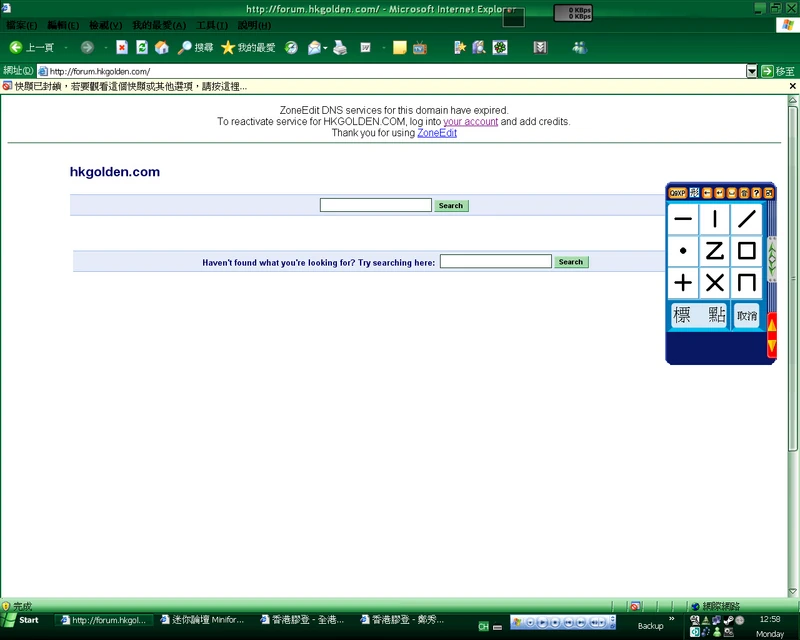Select the horizontal stroke key on Q9 pad
This screenshot has width=800, height=640.
pos(683,219)
